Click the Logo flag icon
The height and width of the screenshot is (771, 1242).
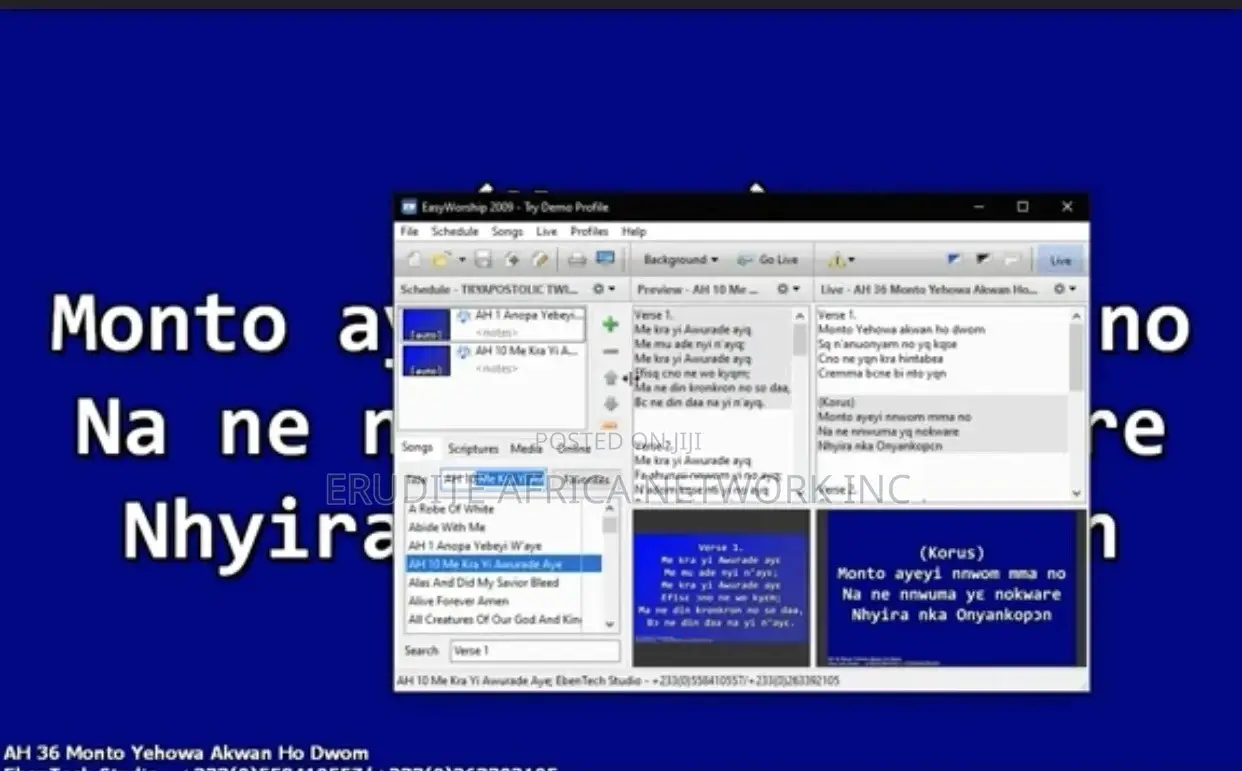point(953,260)
